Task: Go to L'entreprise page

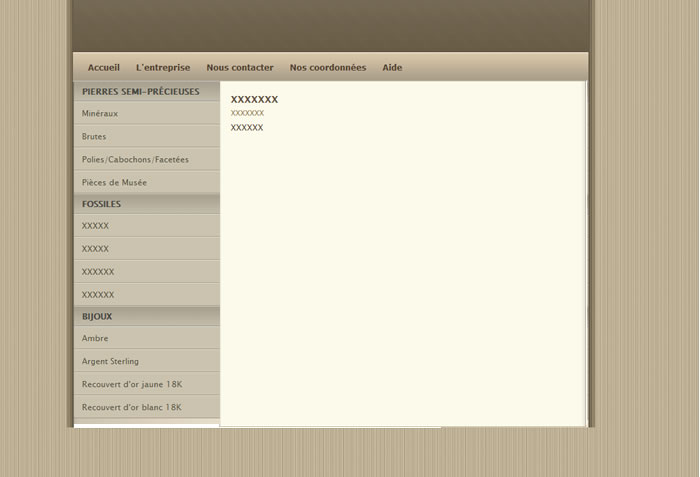Action: 163,67
